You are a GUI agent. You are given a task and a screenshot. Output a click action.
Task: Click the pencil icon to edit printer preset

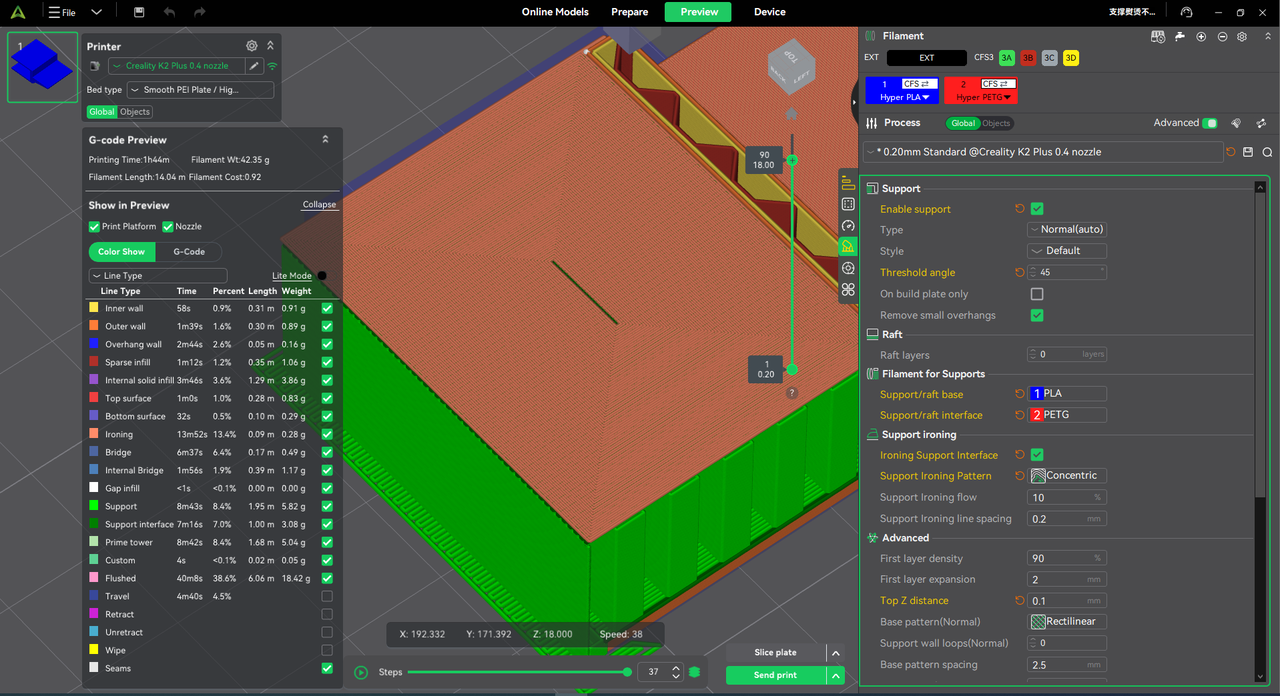(x=254, y=66)
